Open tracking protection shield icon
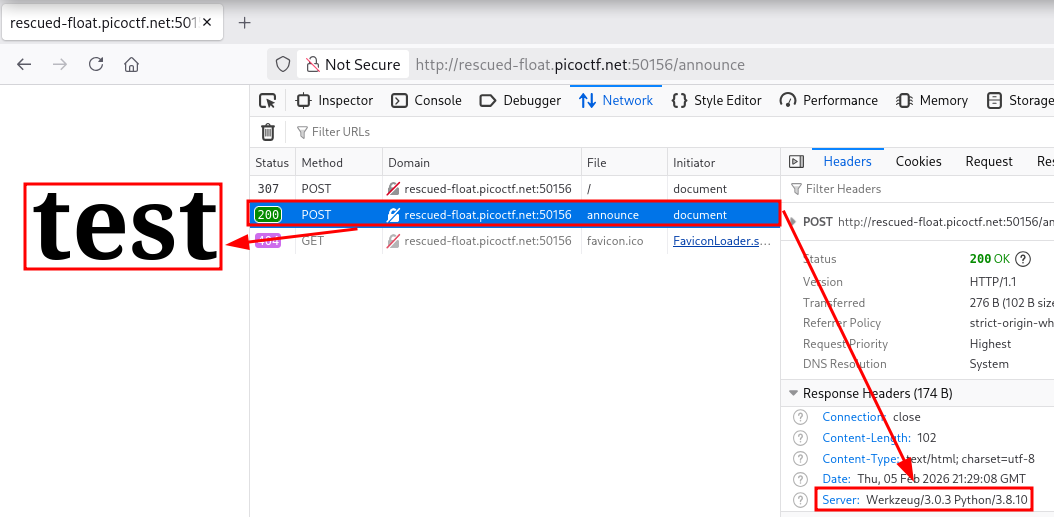This screenshot has width=1054, height=517. pyautogui.click(x=283, y=64)
